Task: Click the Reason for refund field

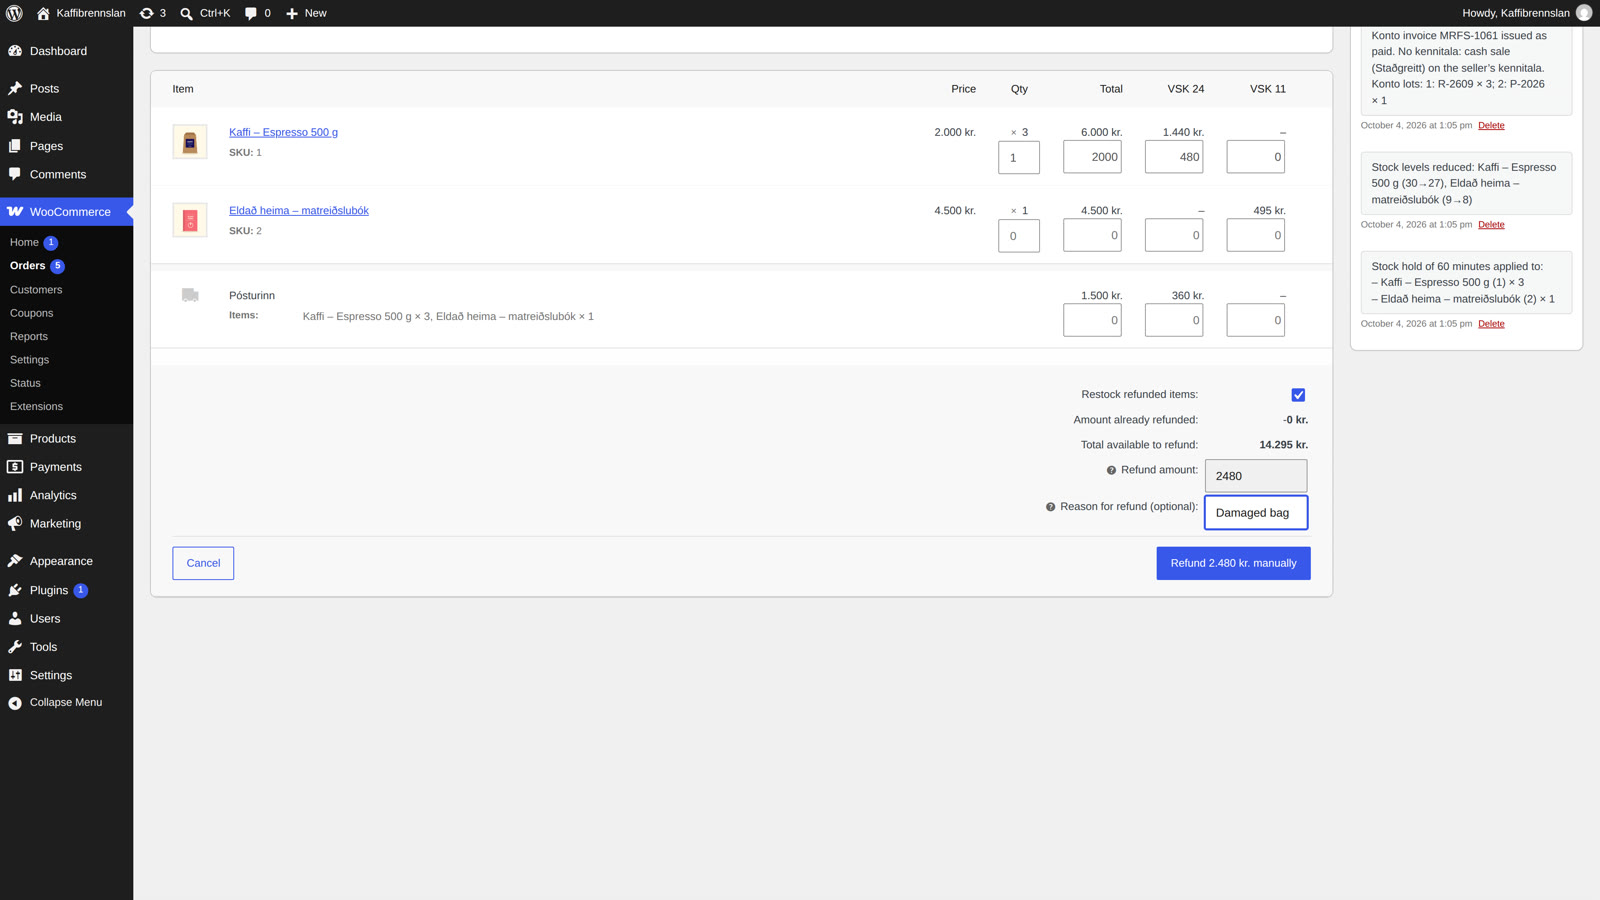Action: click(x=1256, y=513)
